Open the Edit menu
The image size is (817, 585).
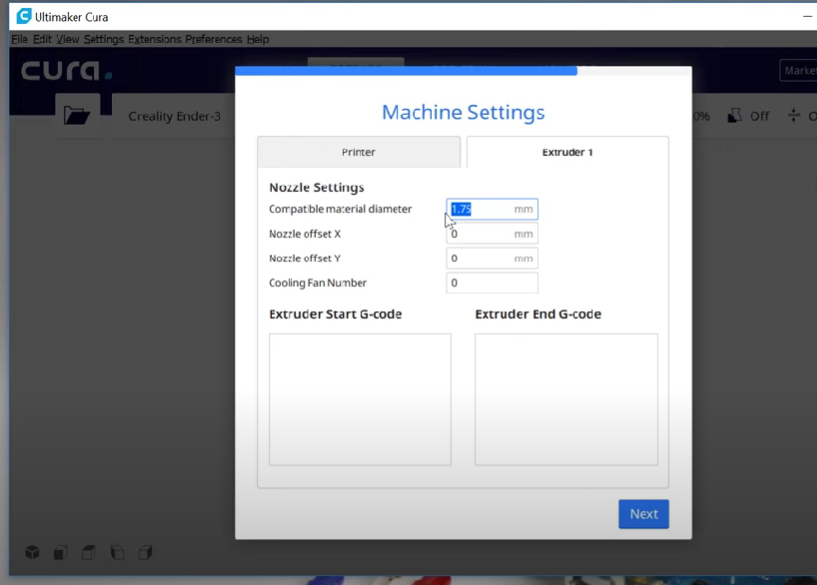[42, 39]
